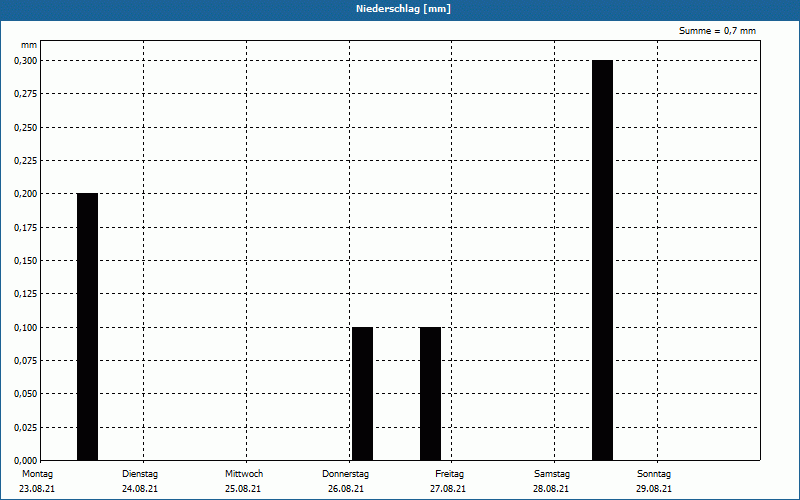
Task: Click the Donnerstag axis label
Action: coord(345,474)
